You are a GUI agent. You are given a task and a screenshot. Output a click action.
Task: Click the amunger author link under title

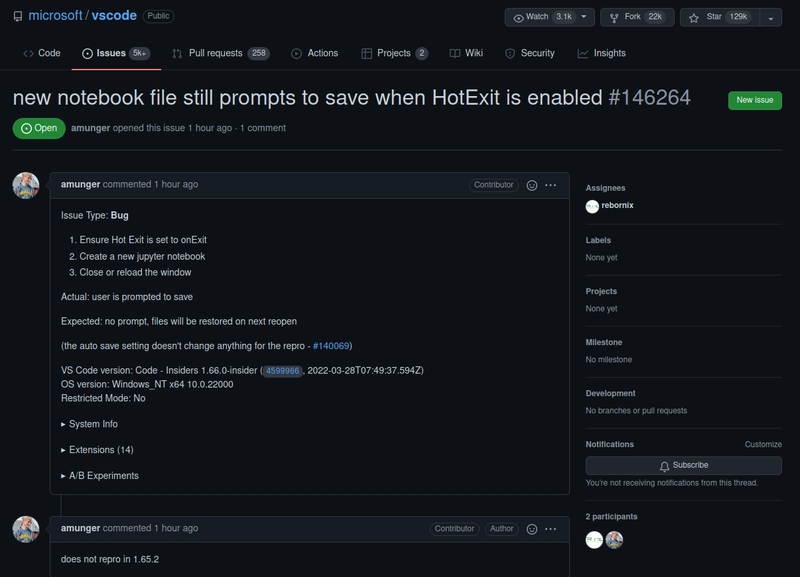[90, 128]
